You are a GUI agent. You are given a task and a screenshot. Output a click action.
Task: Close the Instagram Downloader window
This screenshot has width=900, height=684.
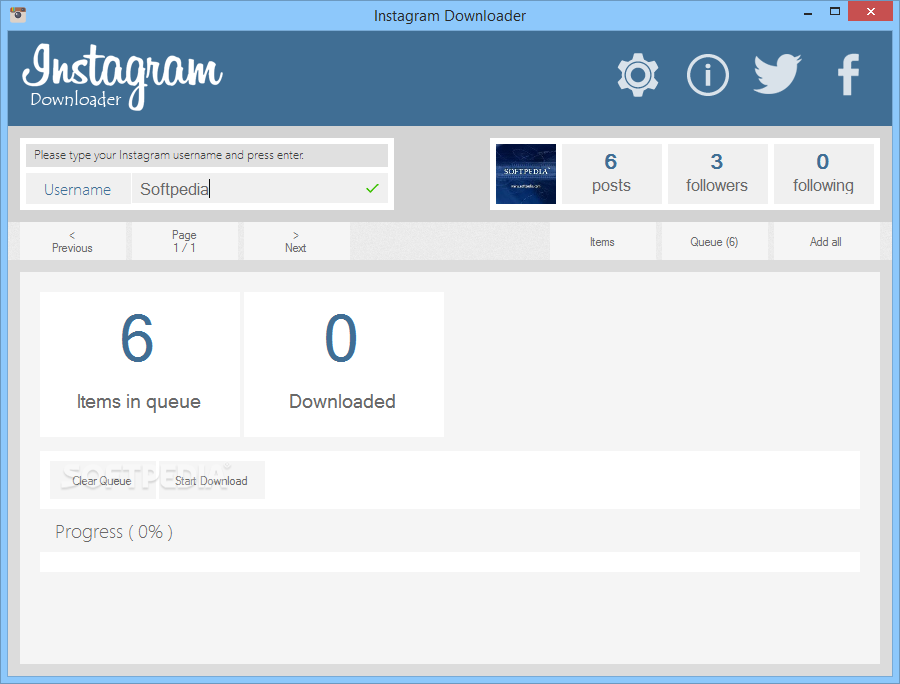pos(870,11)
